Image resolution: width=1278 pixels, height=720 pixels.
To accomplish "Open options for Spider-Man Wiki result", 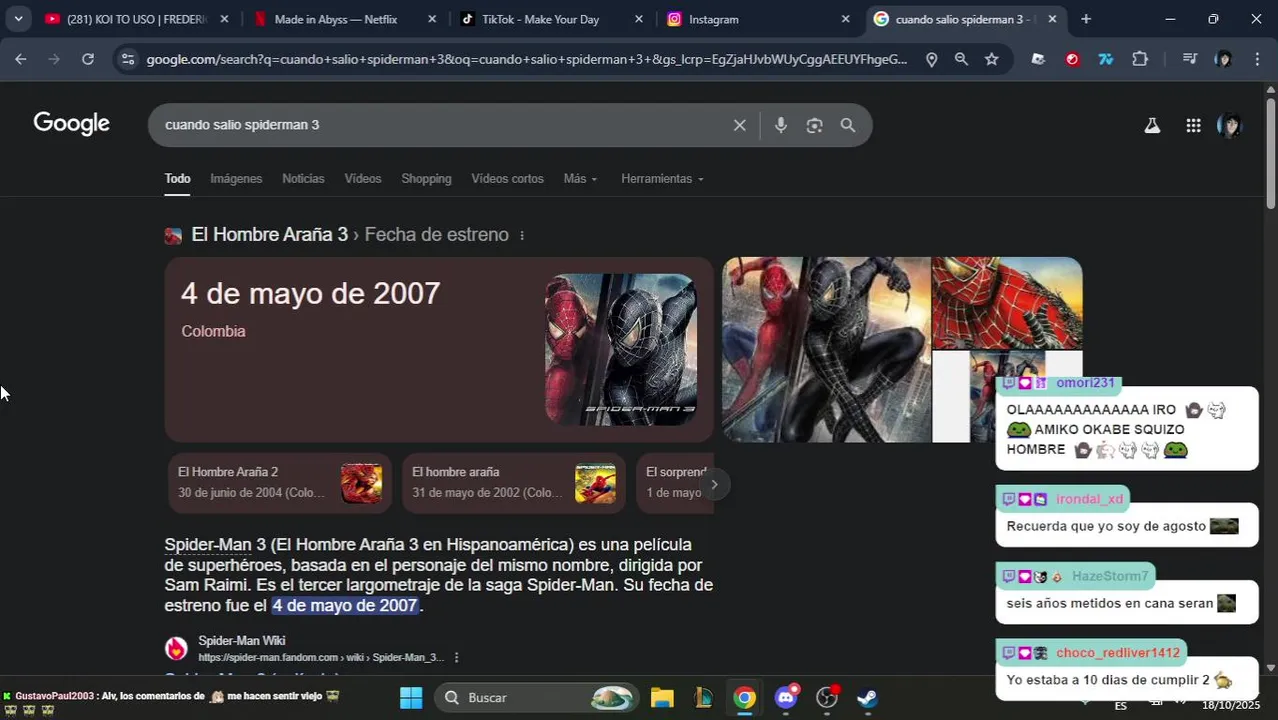I will tap(456, 657).
